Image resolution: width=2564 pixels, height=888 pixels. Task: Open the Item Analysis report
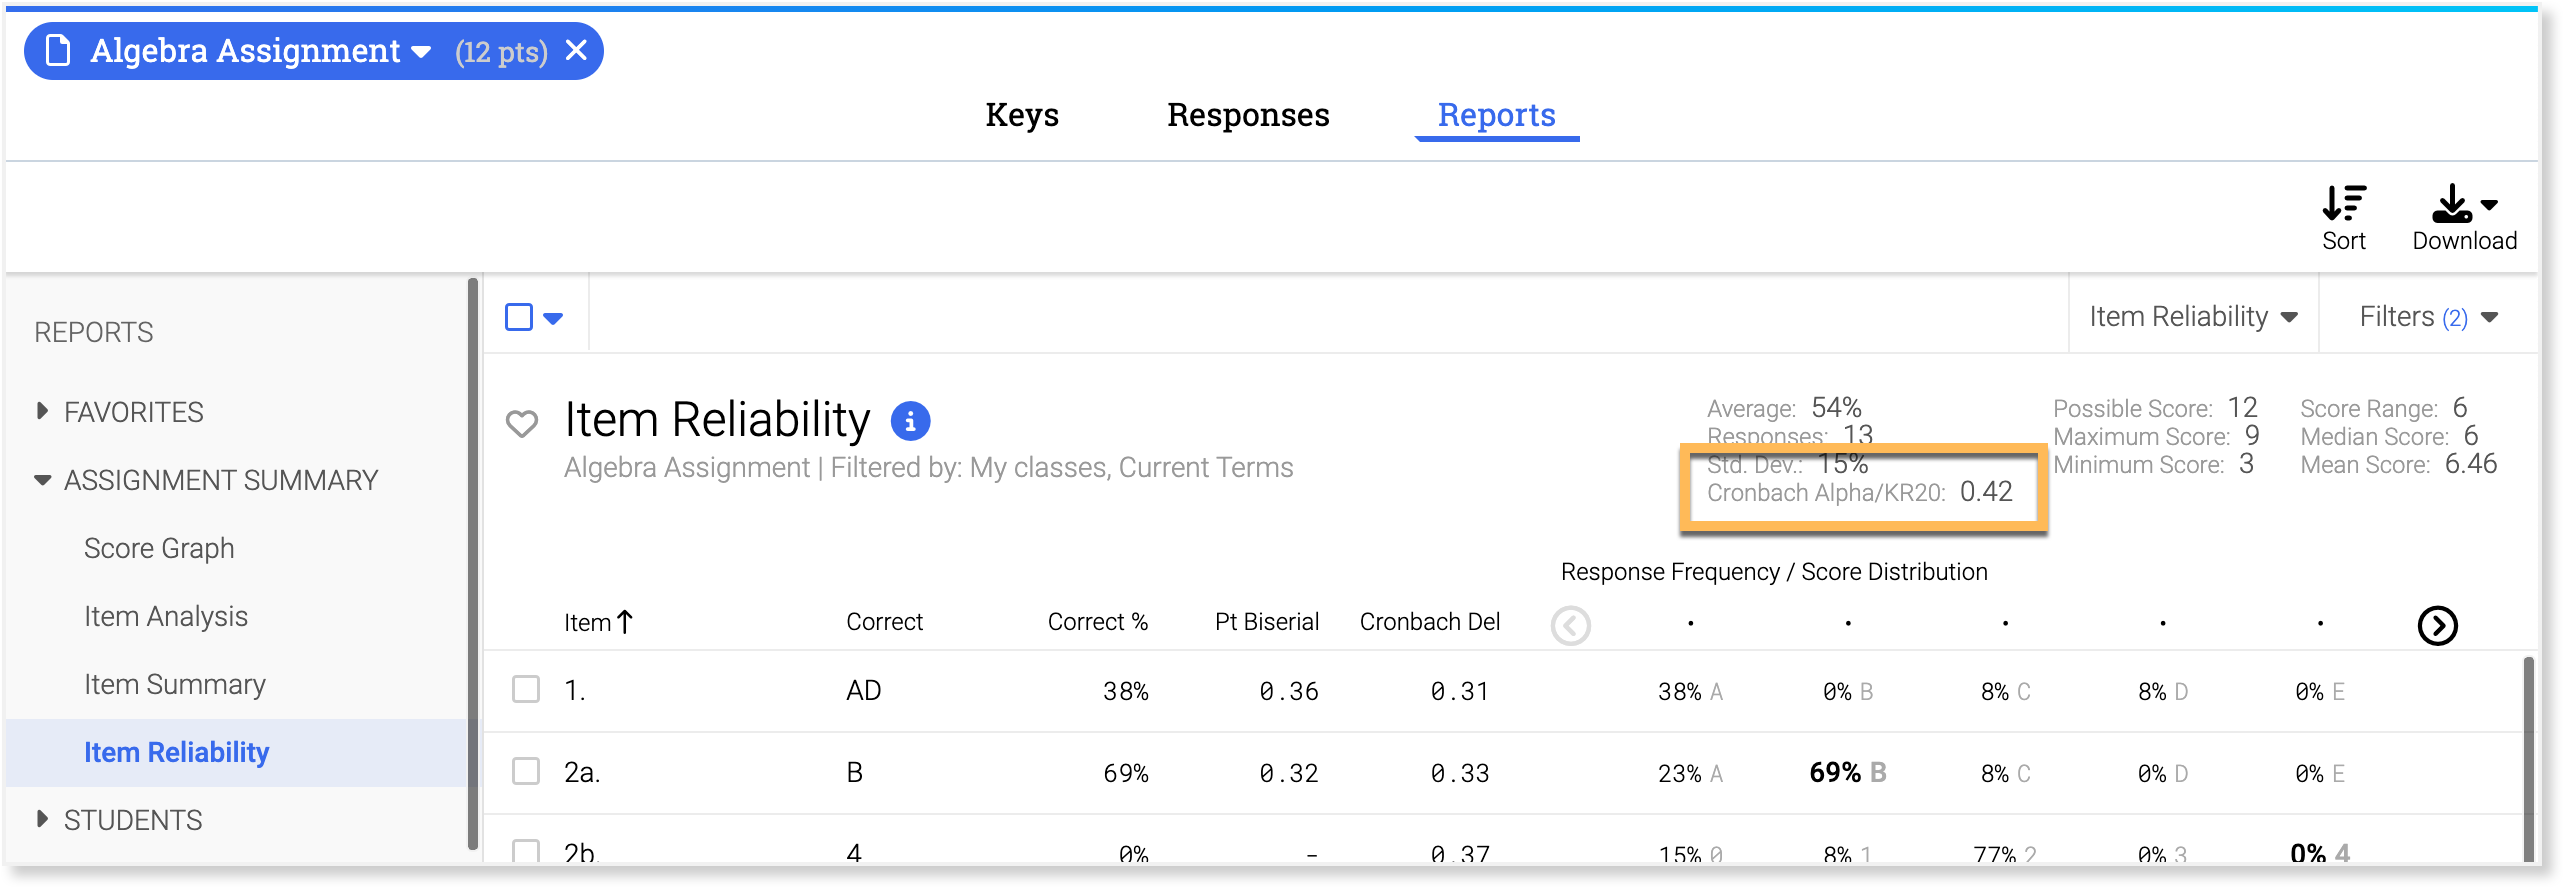coord(166,616)
